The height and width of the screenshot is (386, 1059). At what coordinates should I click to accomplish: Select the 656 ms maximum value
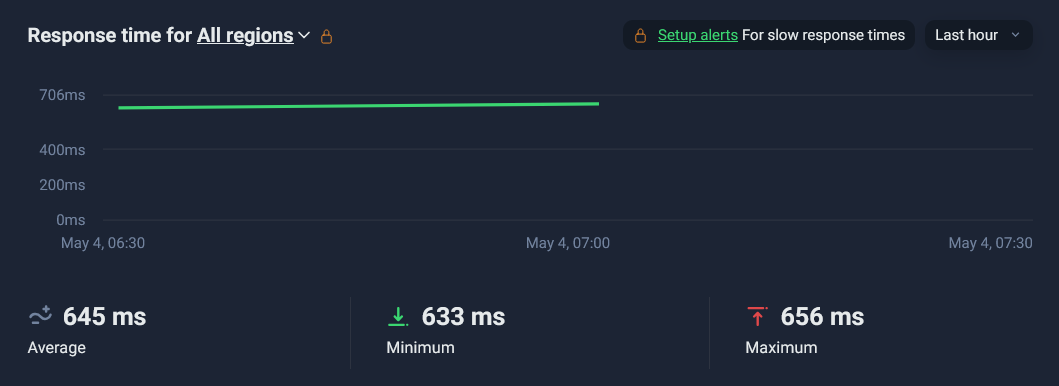click(x=822, y=316)
